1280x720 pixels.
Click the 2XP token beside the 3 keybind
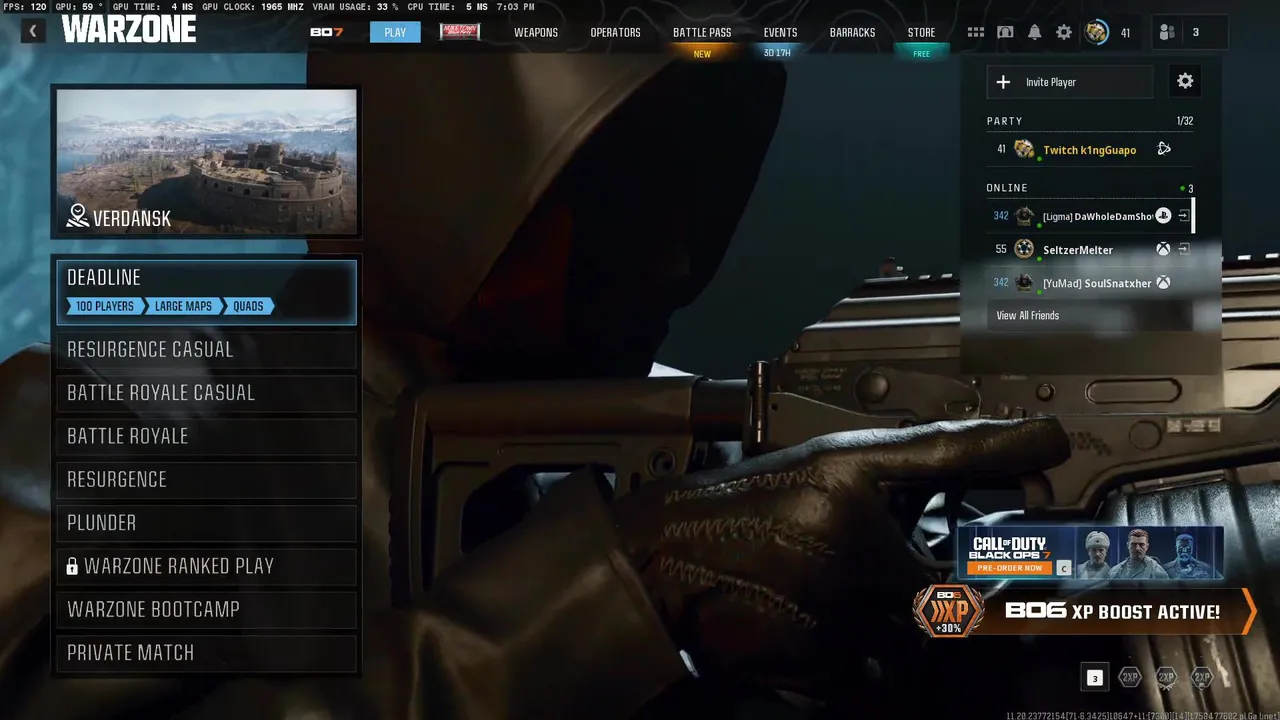1130,677
